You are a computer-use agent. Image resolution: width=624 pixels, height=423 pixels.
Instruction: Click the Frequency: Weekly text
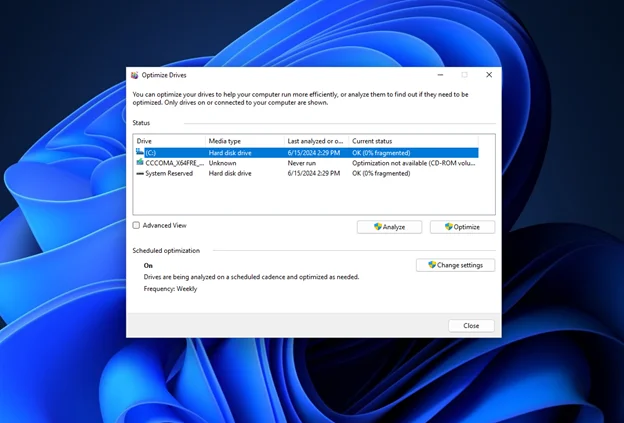pos(170,289)
